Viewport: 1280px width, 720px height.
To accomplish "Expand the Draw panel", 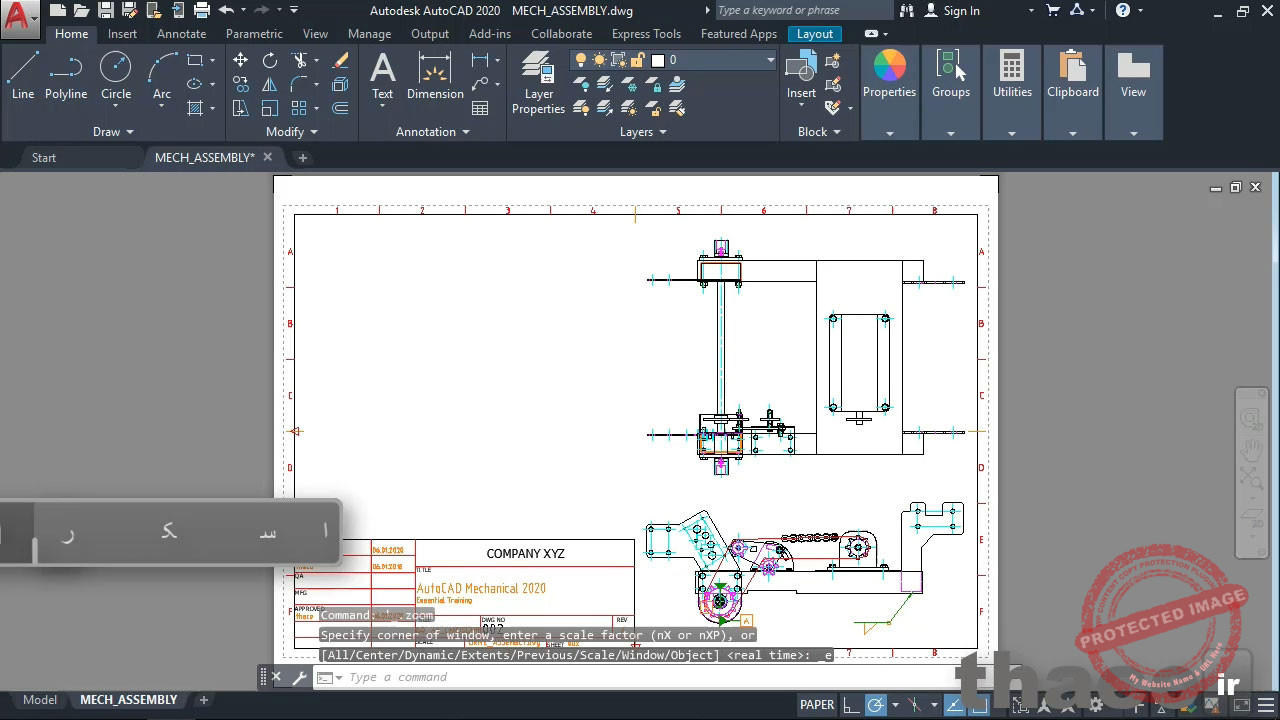I will (113, 131).
